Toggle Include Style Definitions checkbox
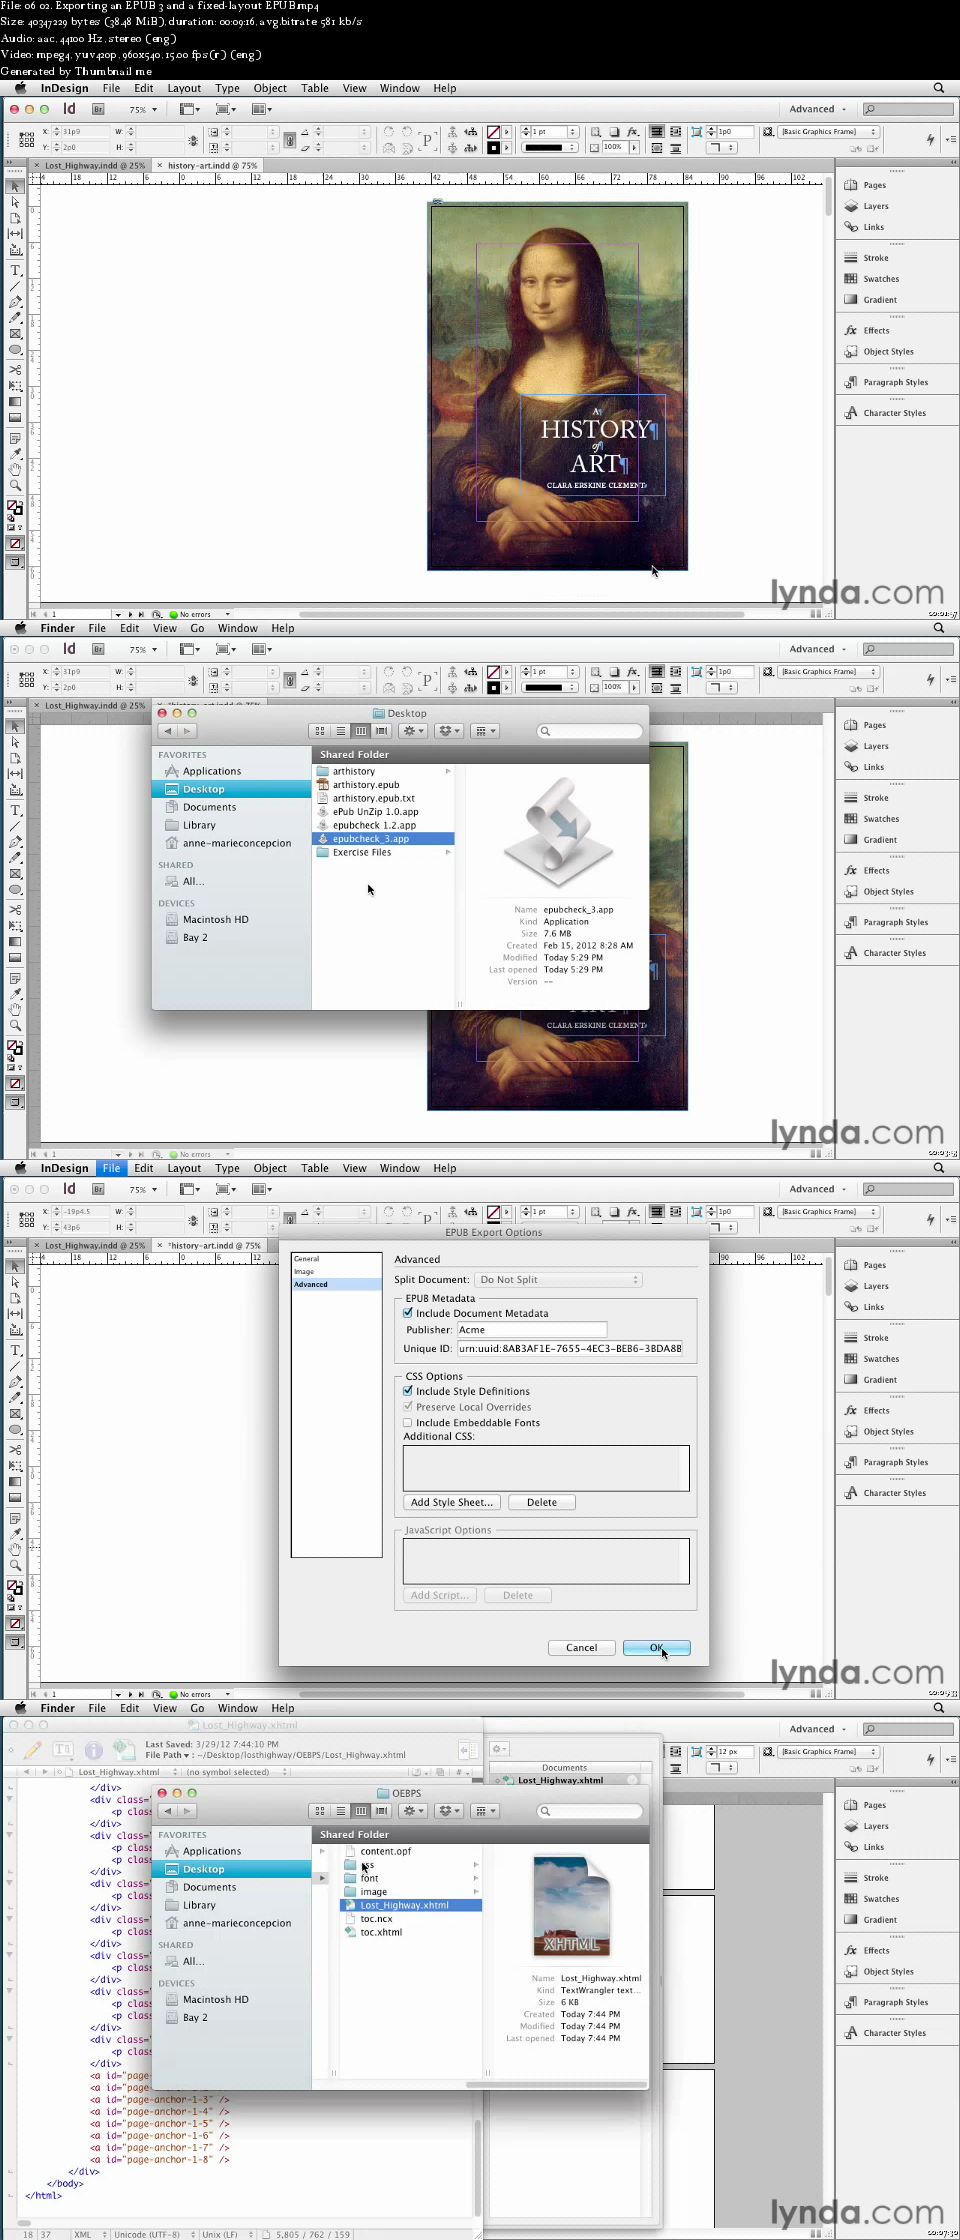This screenshot has height=2240, width=960. tap(408, 1391)
